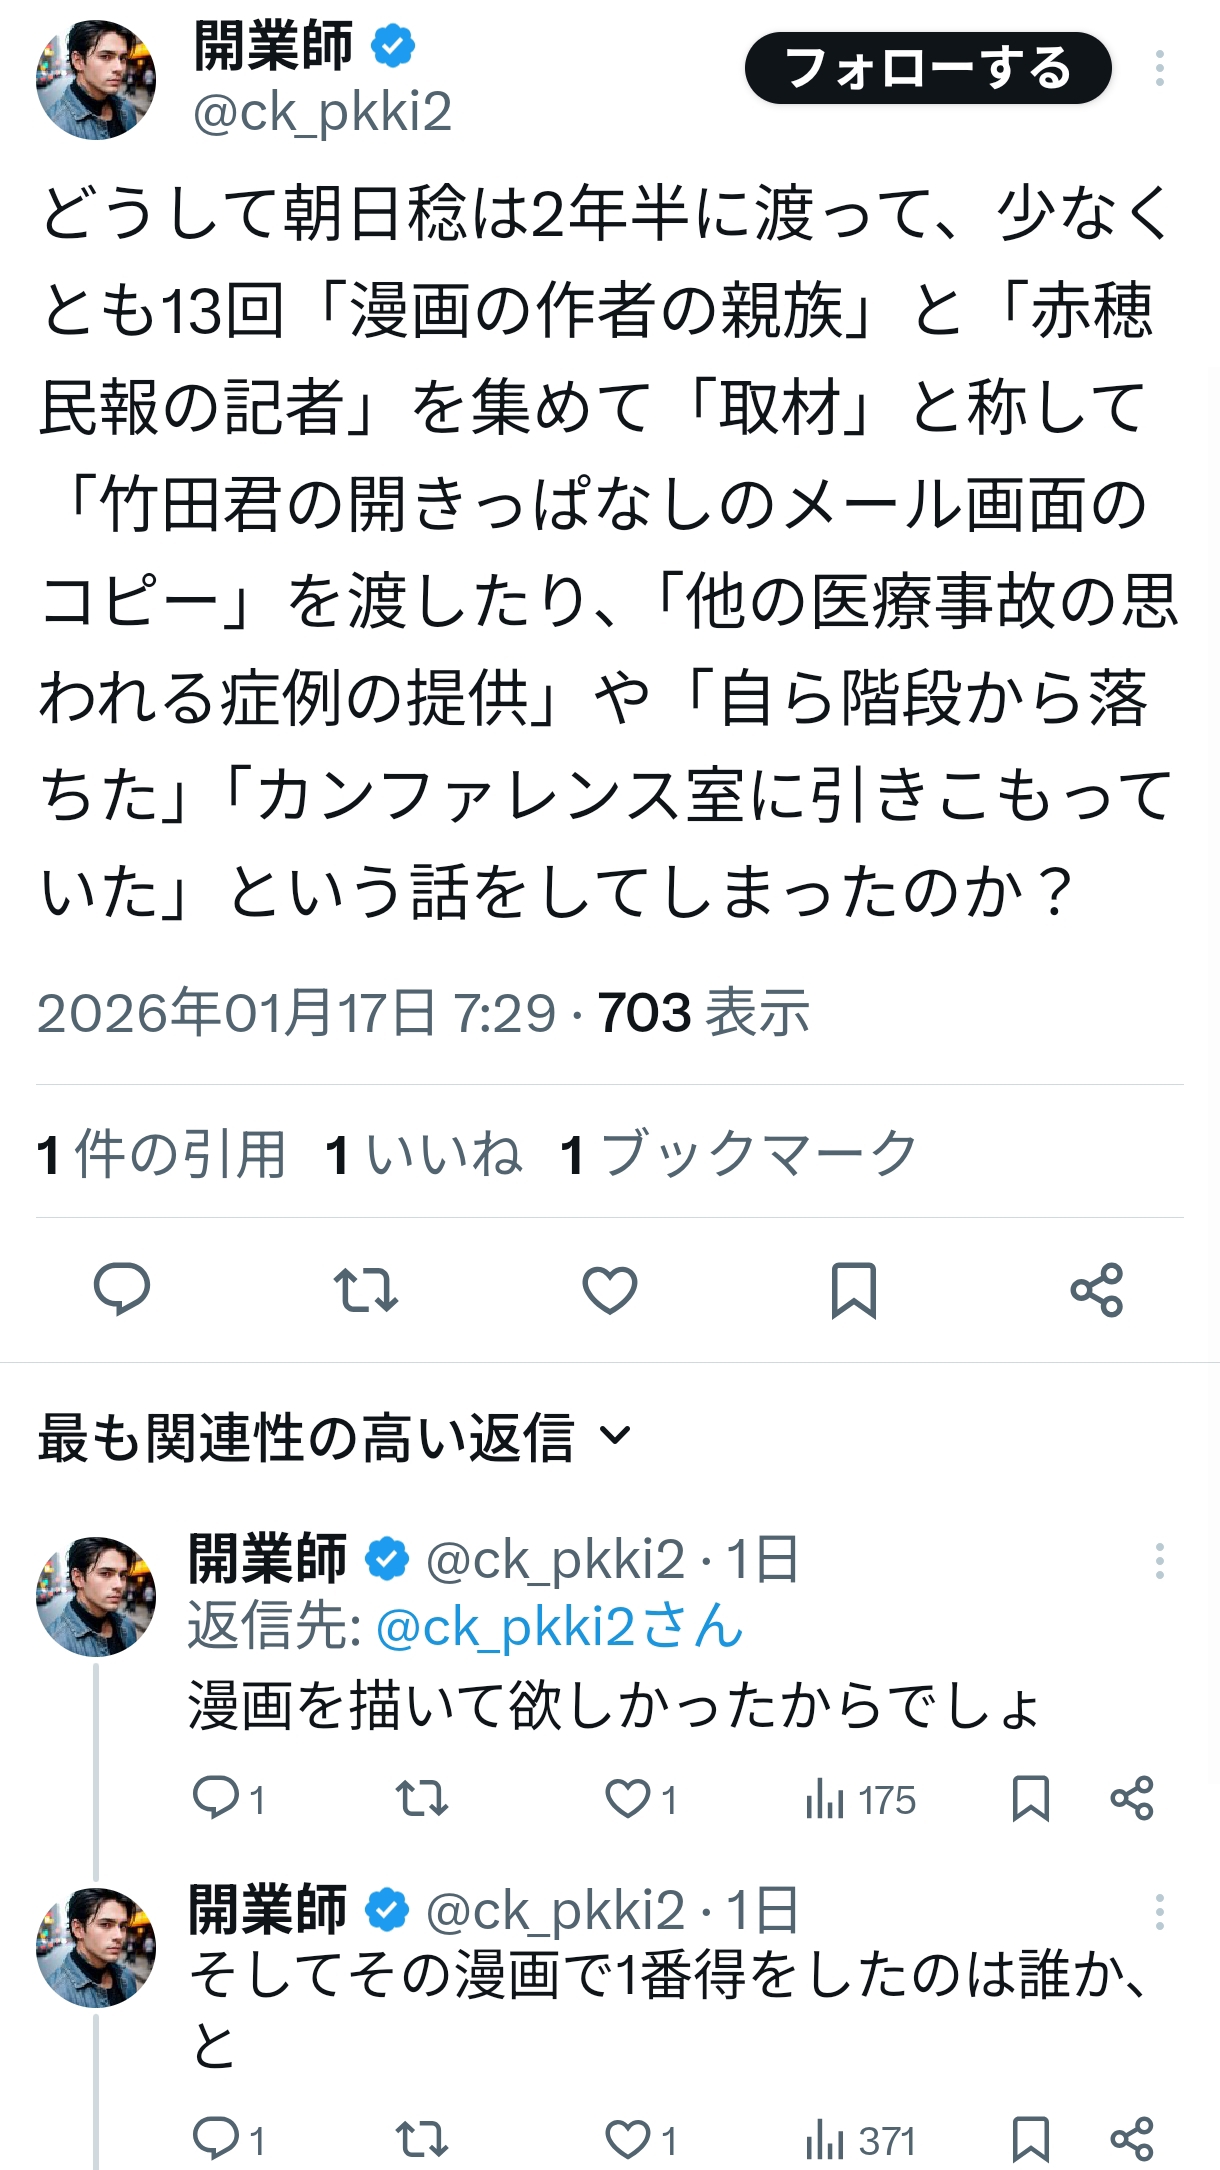
Task: Retweet the main post
Action: (x=366, y=1289)
